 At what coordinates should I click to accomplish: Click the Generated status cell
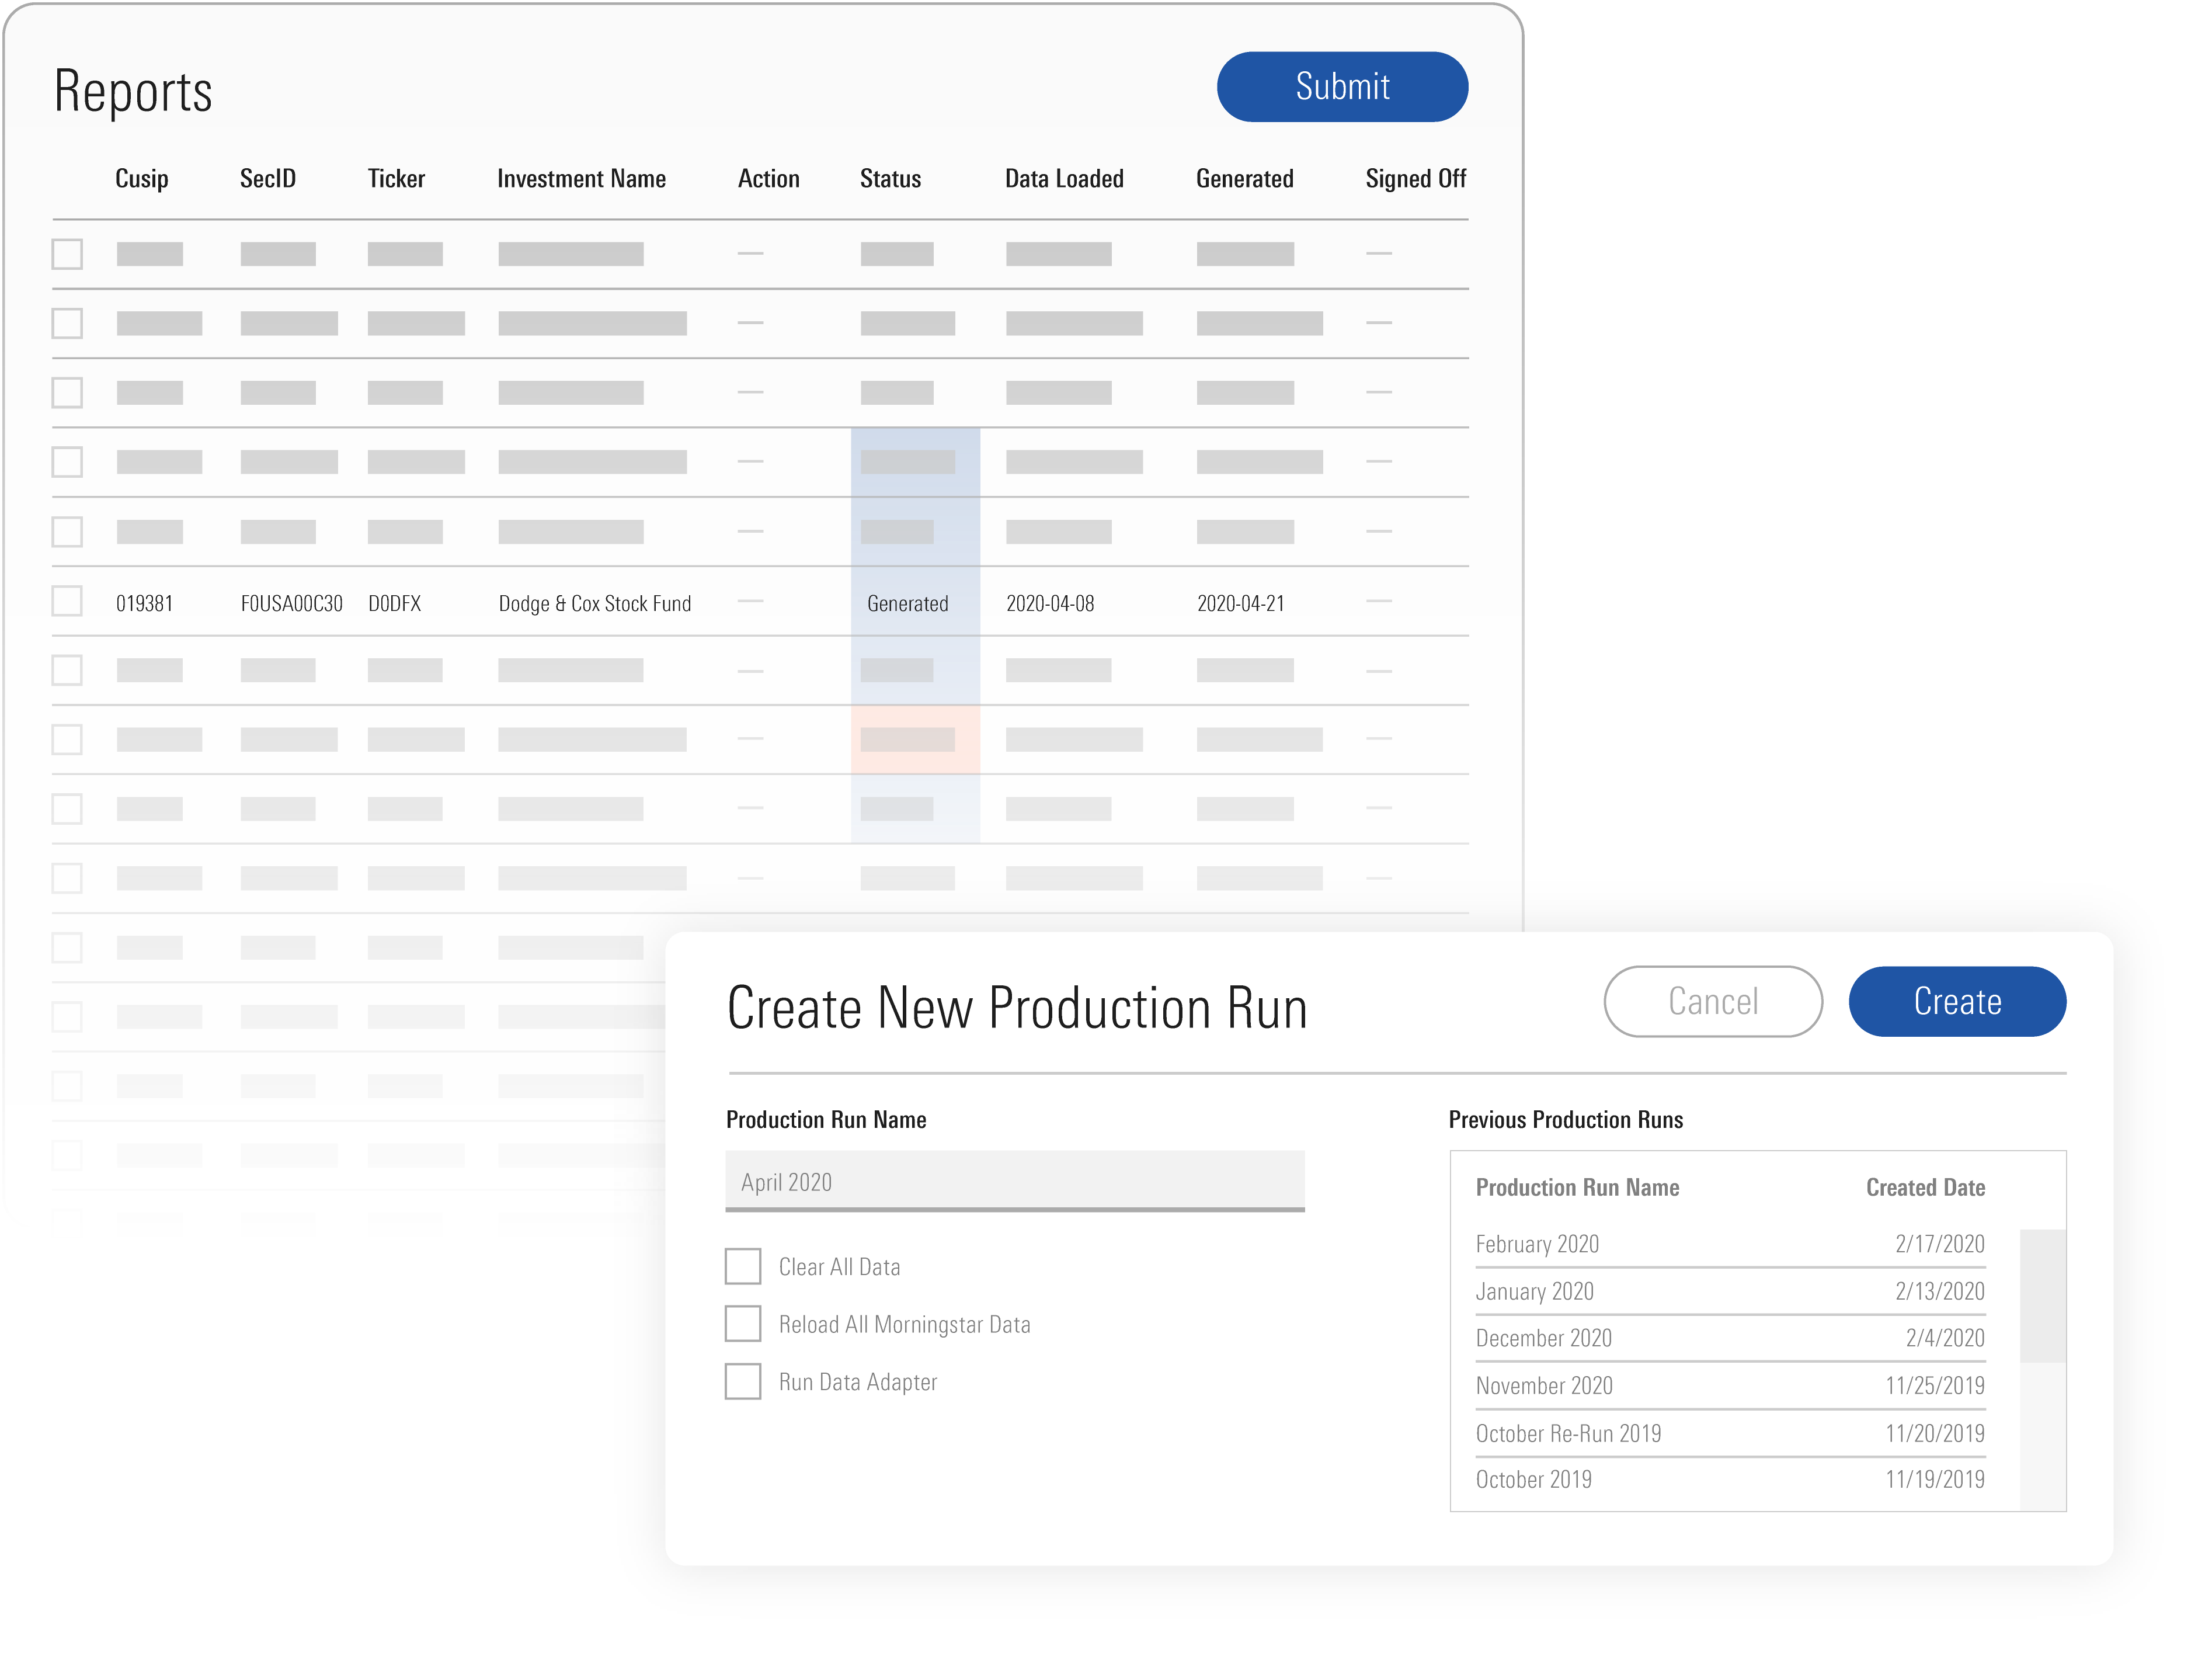pyautogui.click(x=908, y=603)
